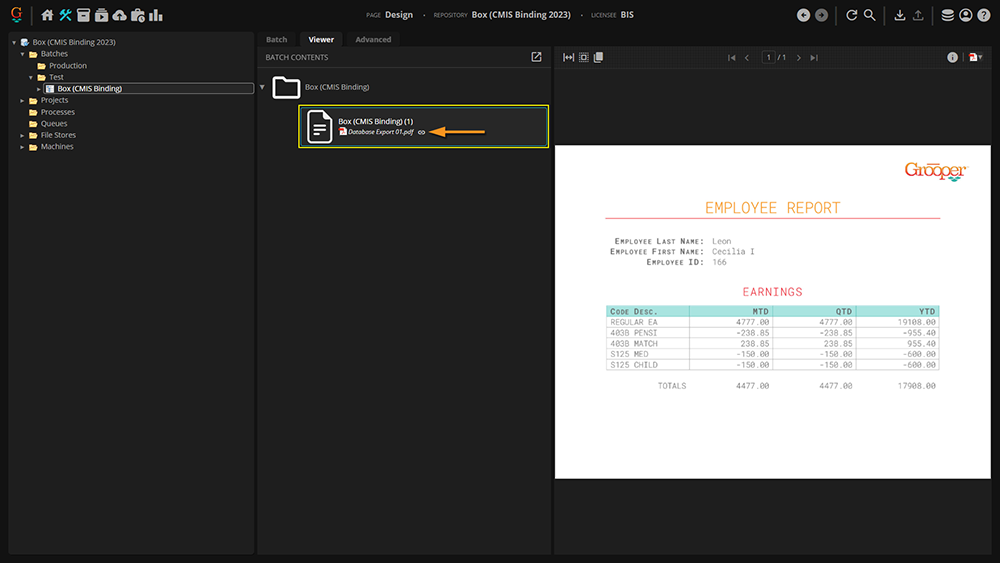
Task: Click the page number input field
Action: (769, 58)
